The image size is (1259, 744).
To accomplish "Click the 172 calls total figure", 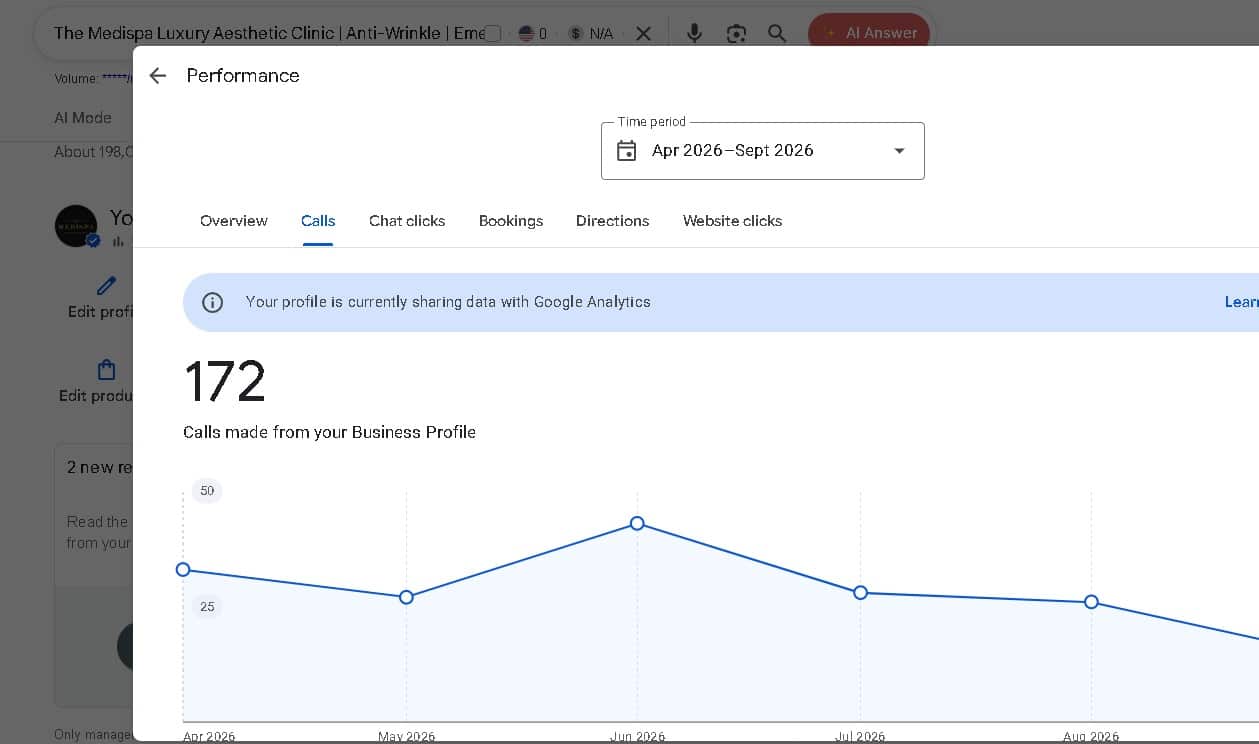I will coord(225,381).
